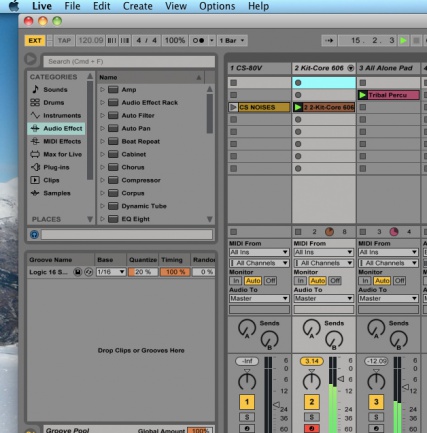Toggle the EXT sync button
427x433 pixels.
click(x=35, y=41)
